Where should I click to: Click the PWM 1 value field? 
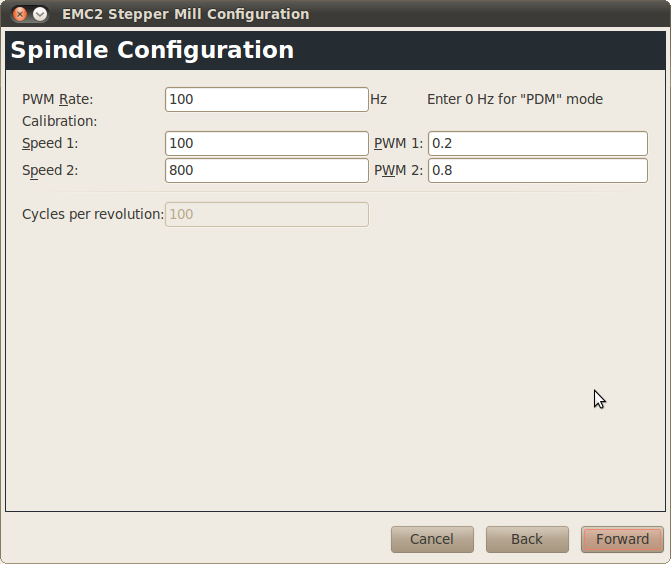tap(538, 144)
